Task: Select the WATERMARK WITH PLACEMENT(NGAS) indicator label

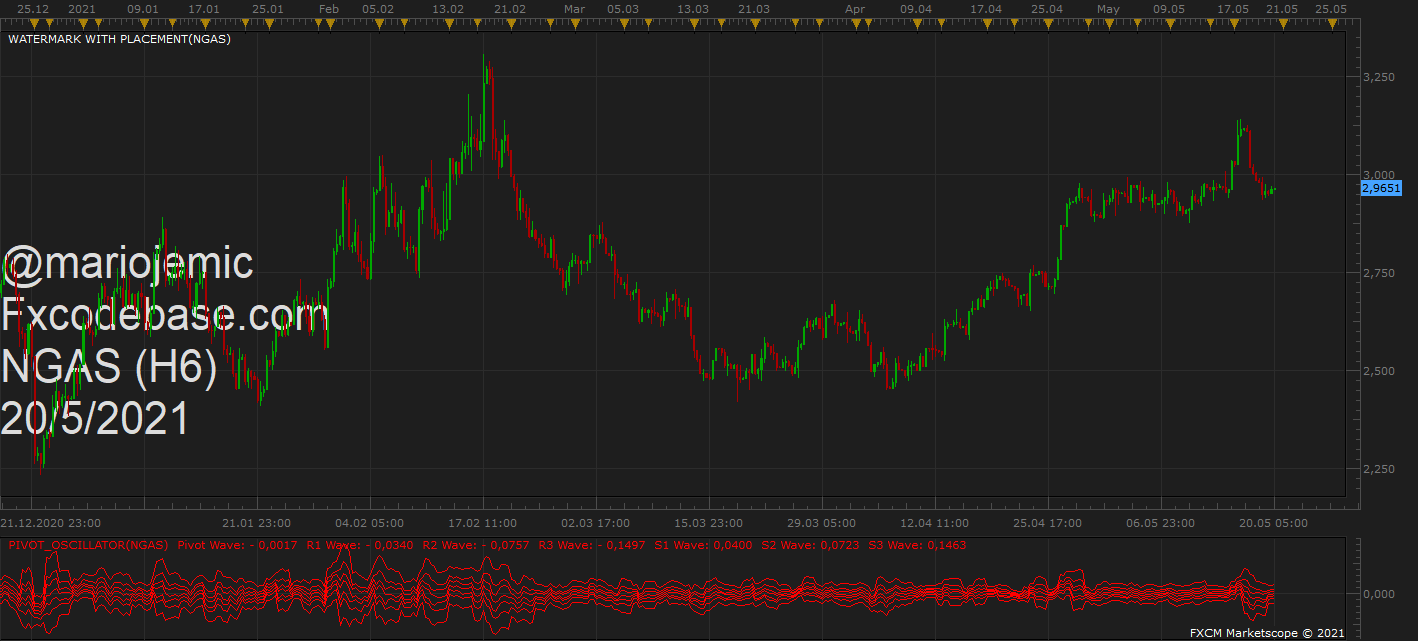Action: click(120, 39)
